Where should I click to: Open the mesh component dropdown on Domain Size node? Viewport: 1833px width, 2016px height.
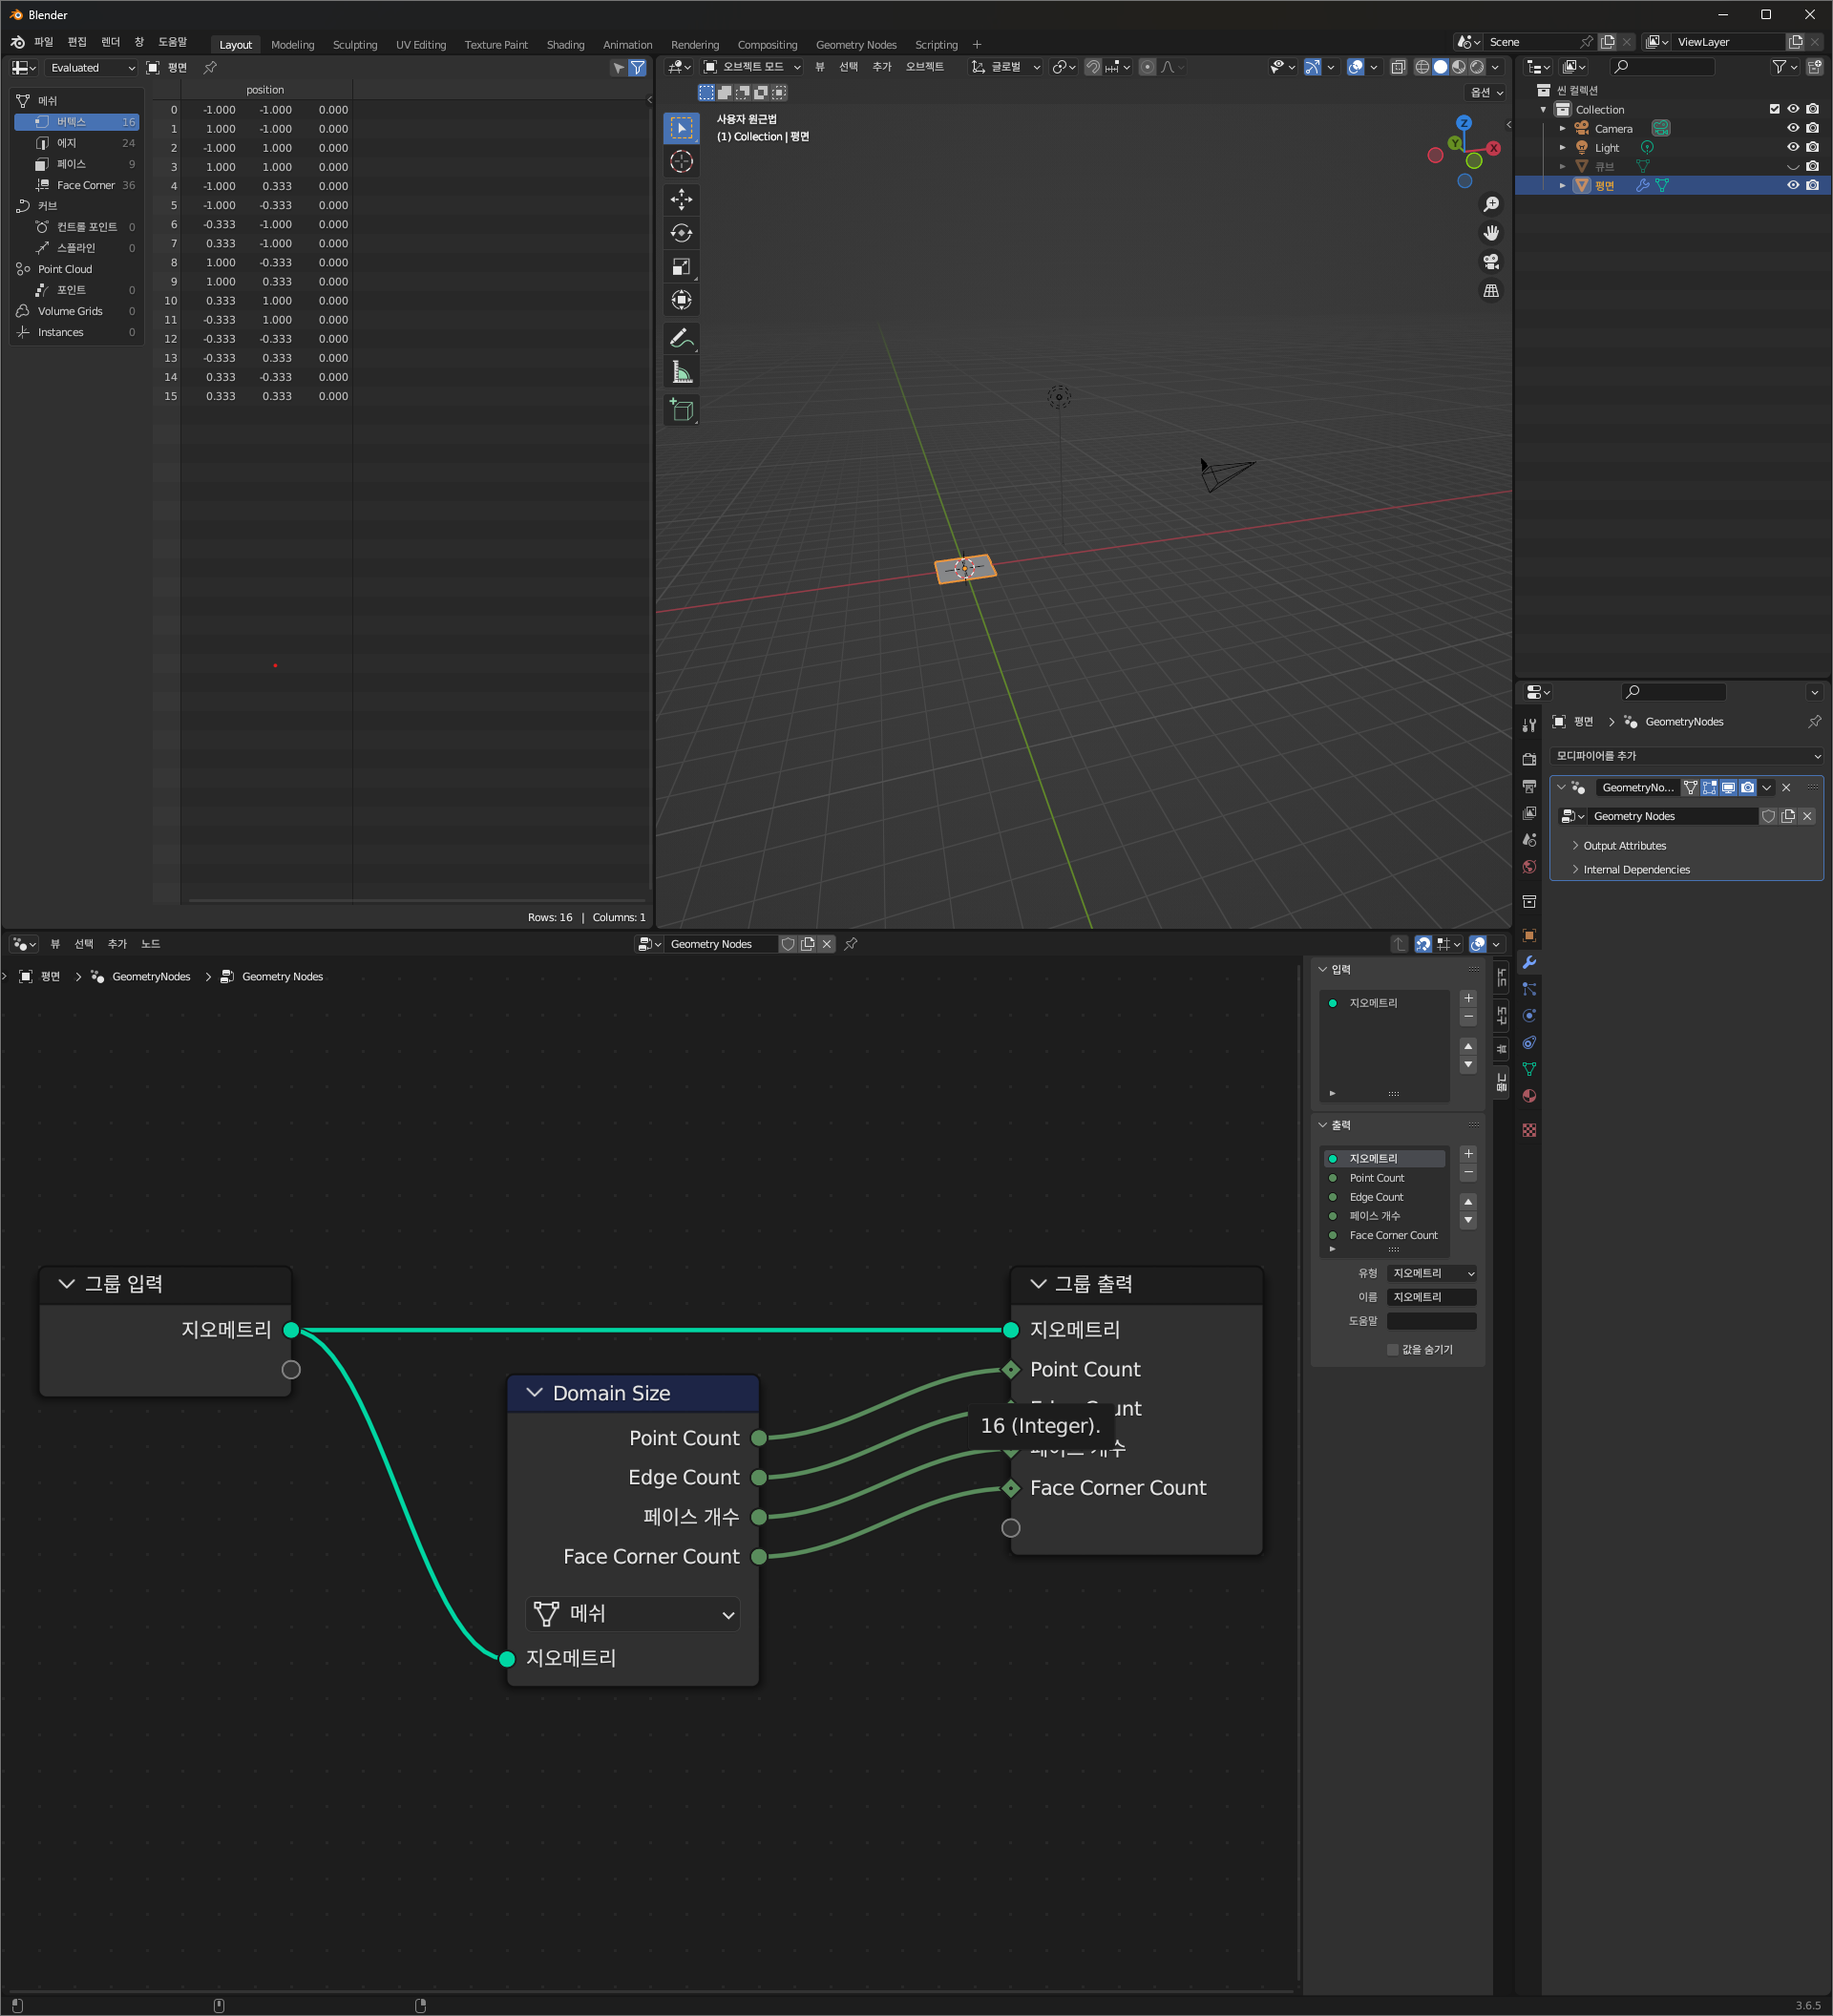(x=633, y=1613)
